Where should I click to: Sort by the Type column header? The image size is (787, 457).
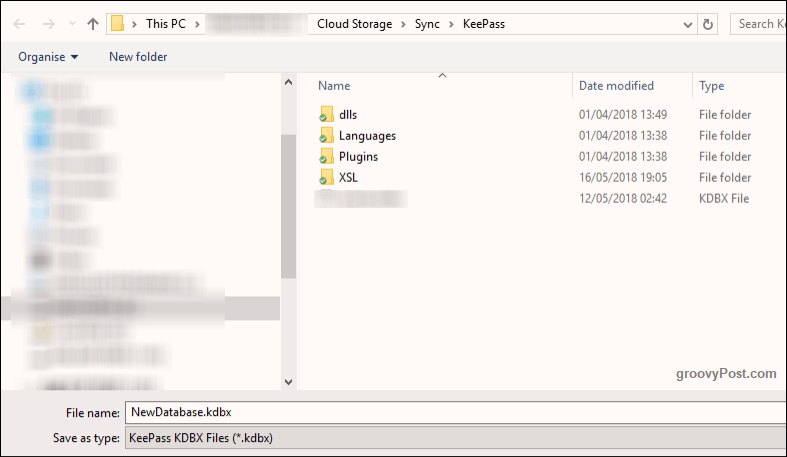(712, 86)
